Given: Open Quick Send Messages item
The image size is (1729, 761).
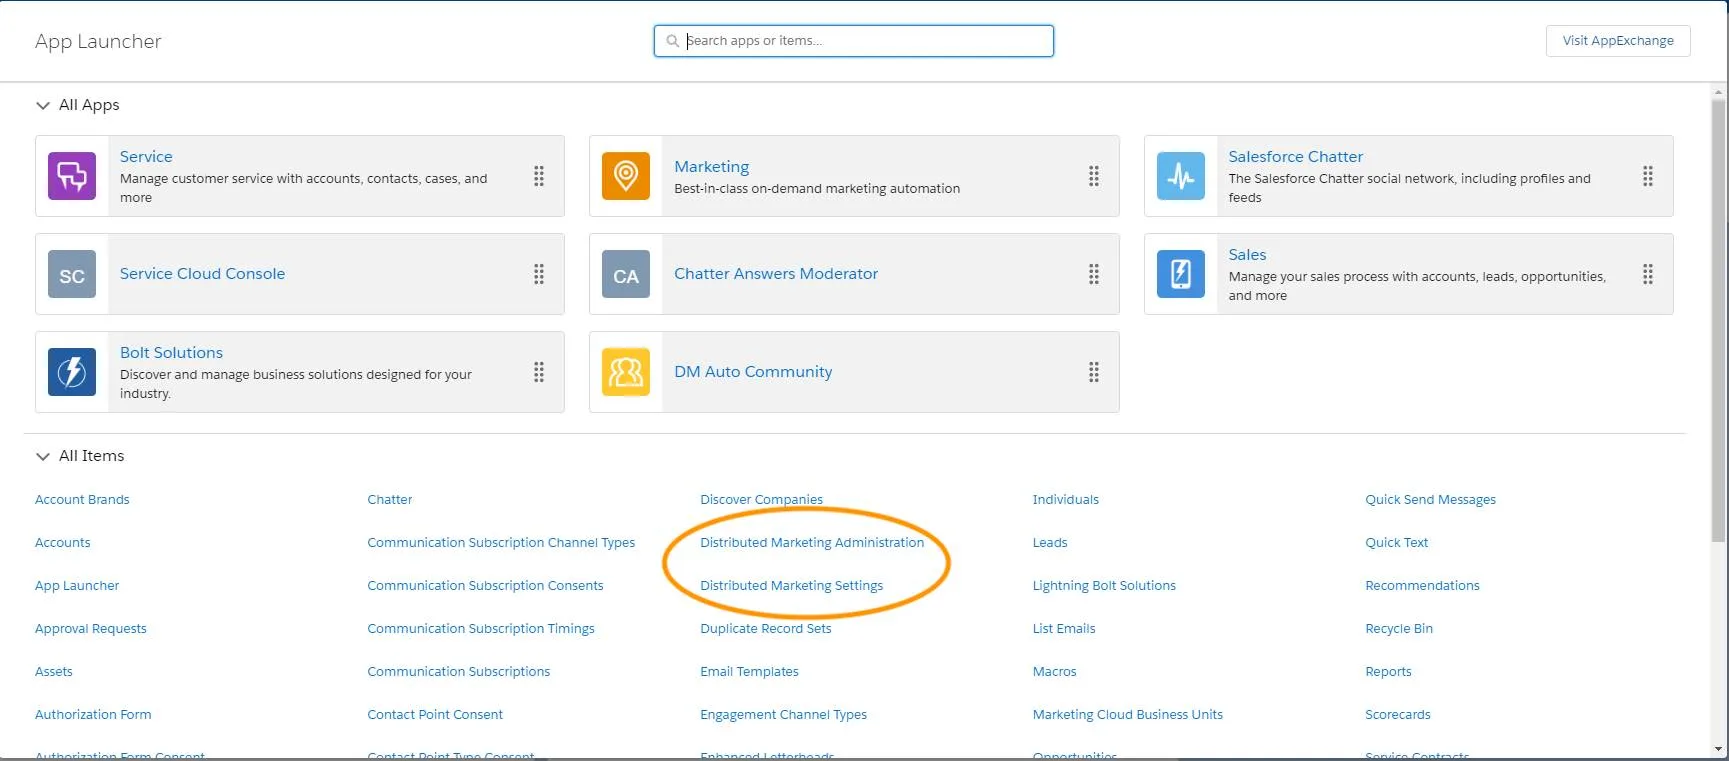Looking at the screenshot, I should (1430, 500).
